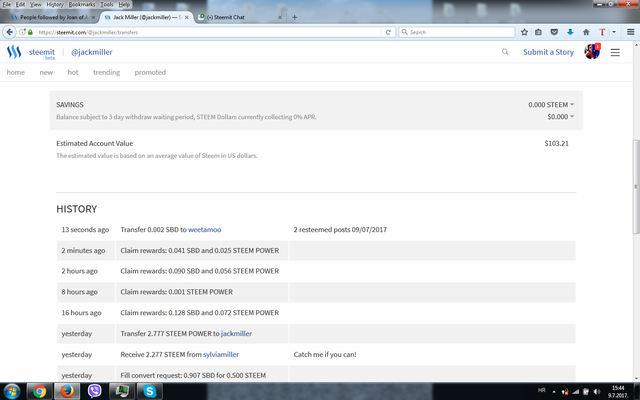Open the Tools menu
This screenshot has height=400, width=640.
[107, 4]
